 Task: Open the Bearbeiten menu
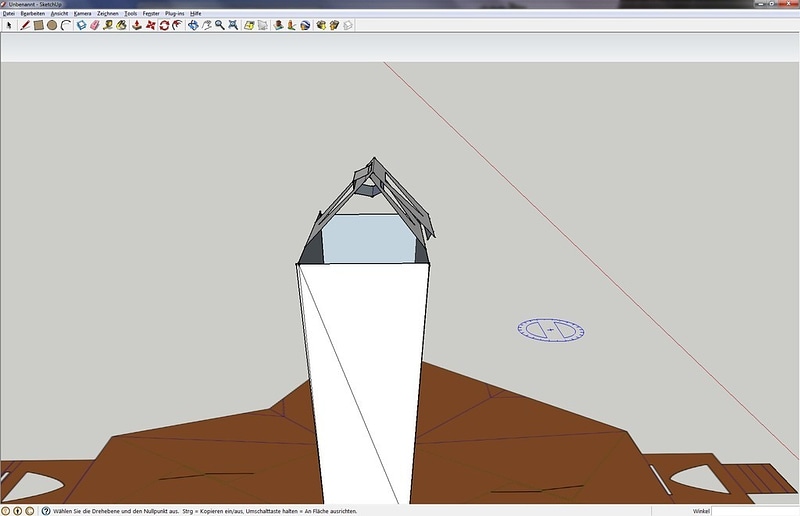33,13
